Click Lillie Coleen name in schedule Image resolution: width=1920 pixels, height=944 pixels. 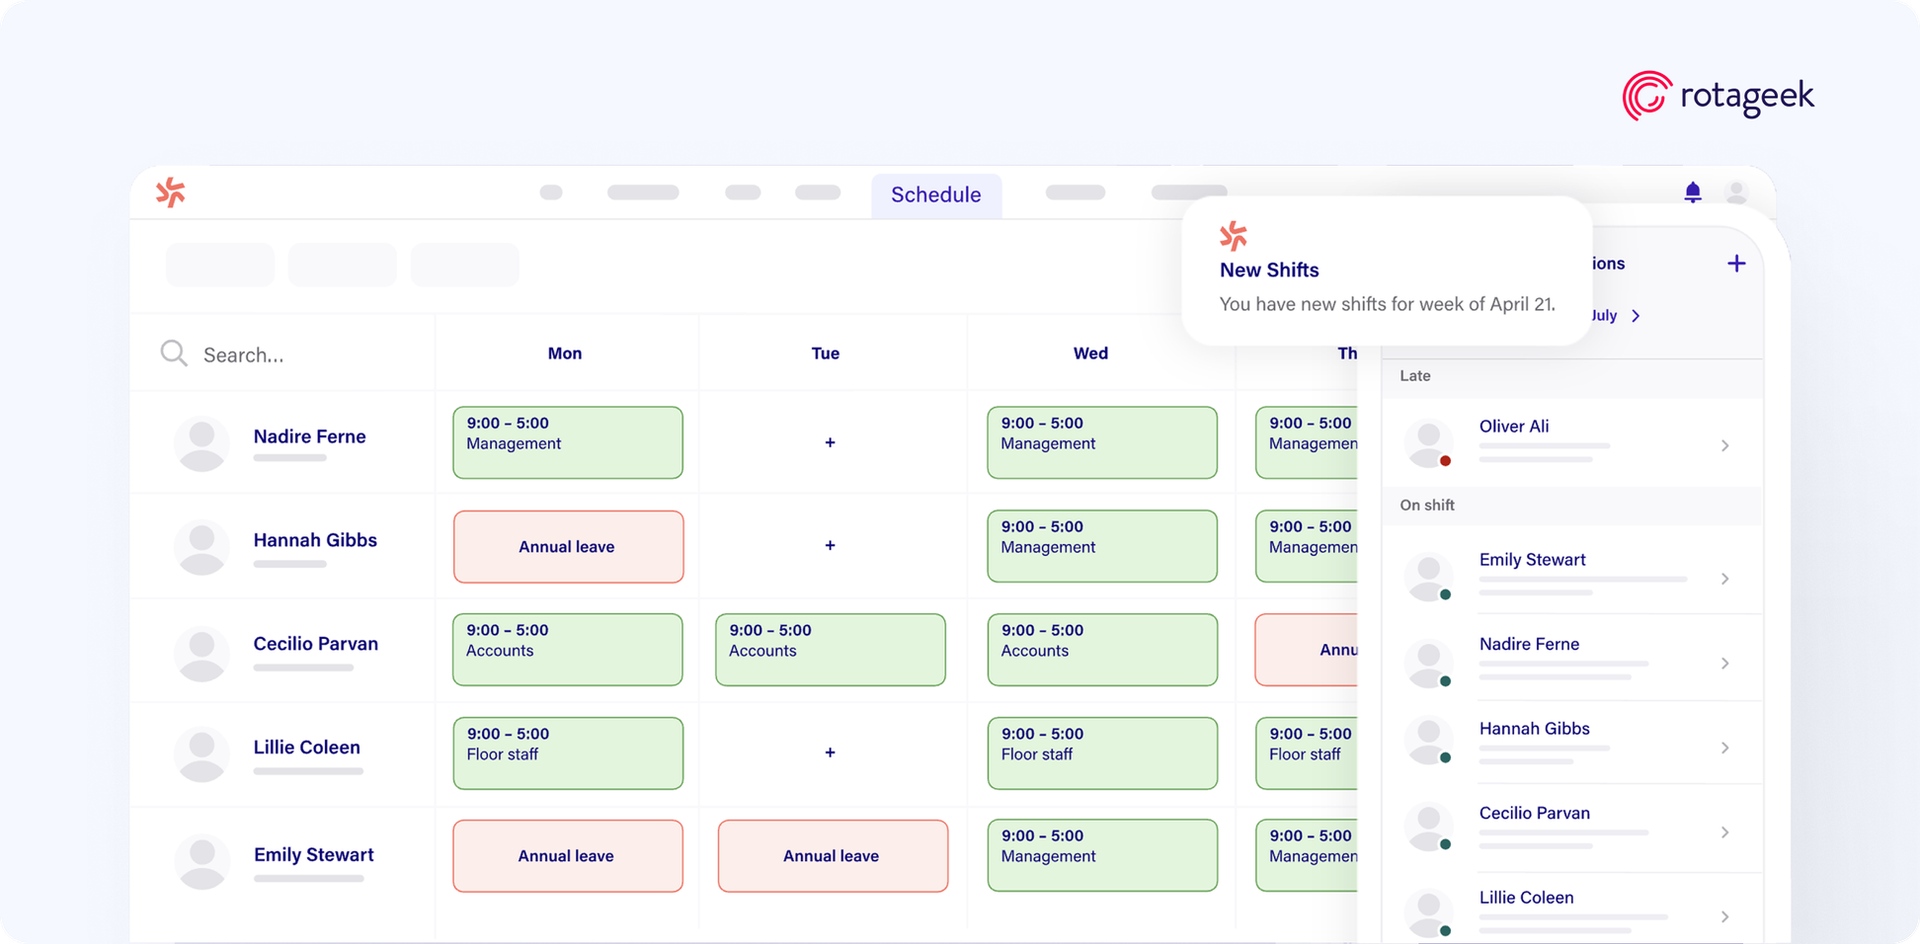point(307,747)
